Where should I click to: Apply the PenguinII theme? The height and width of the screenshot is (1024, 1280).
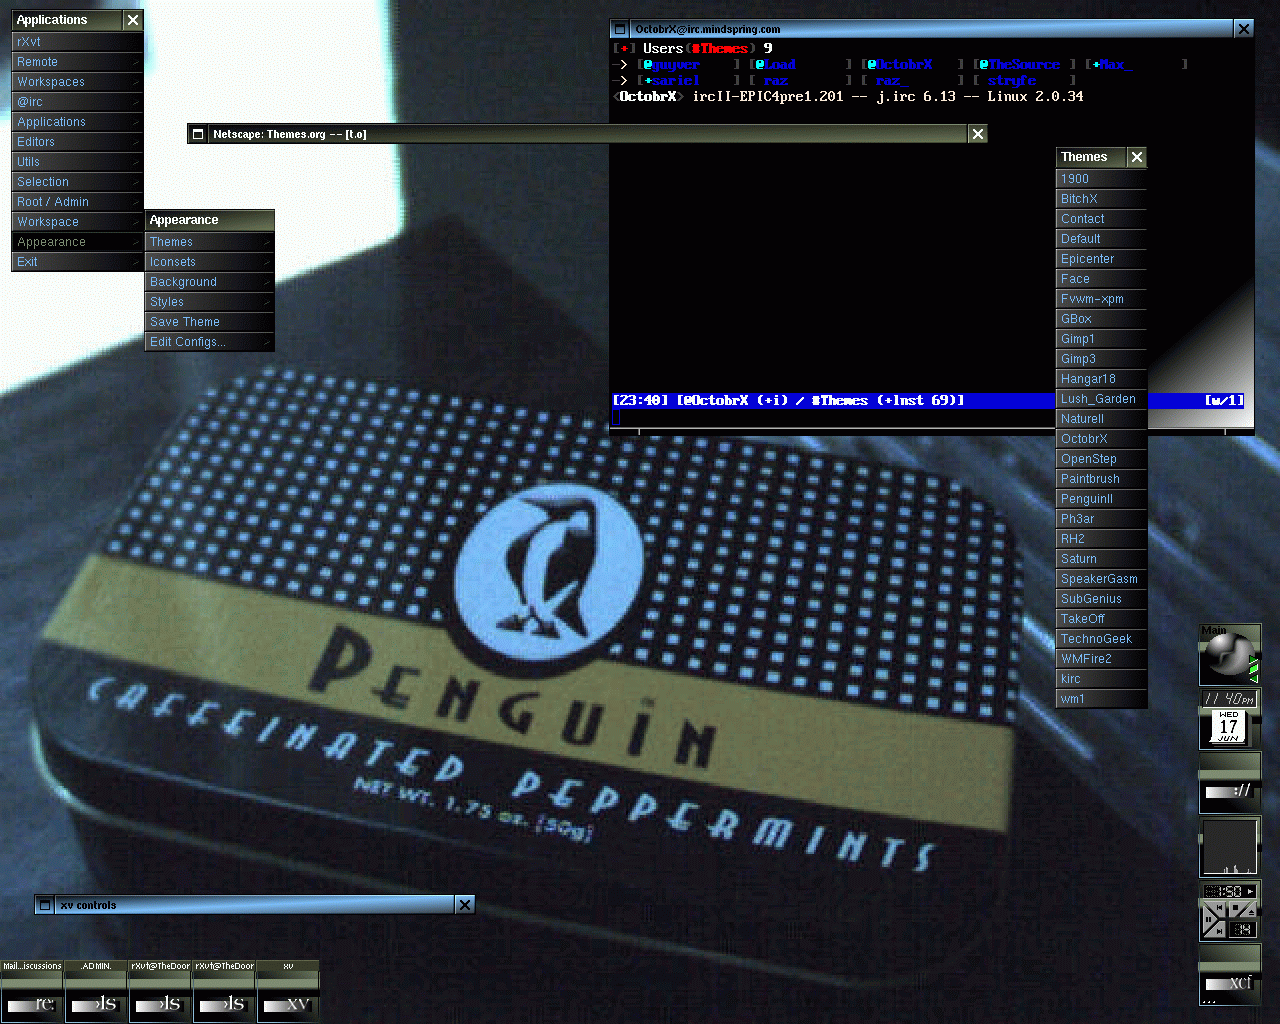point(1101,499)
